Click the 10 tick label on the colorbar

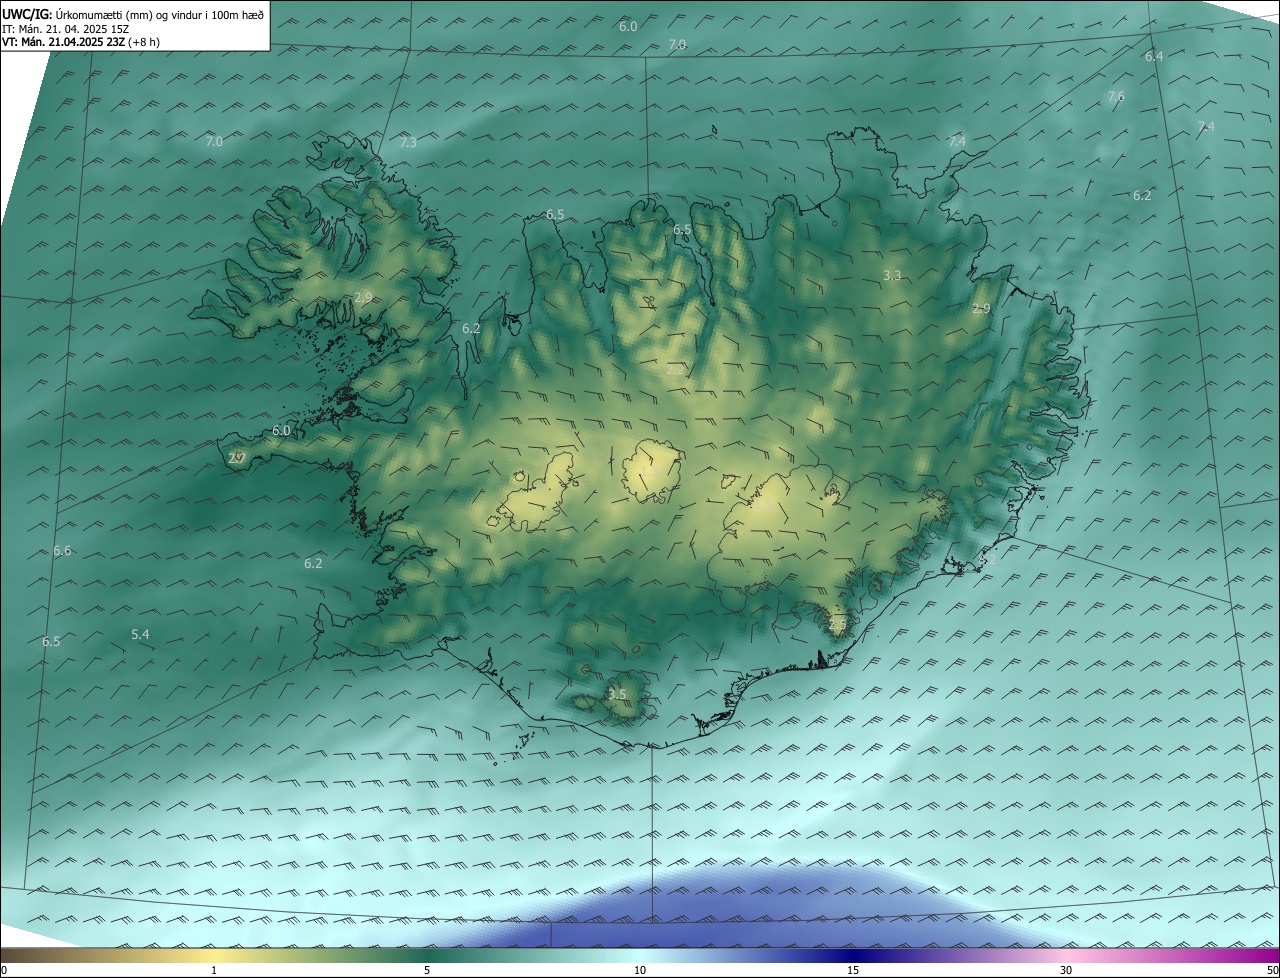[640, 971]
